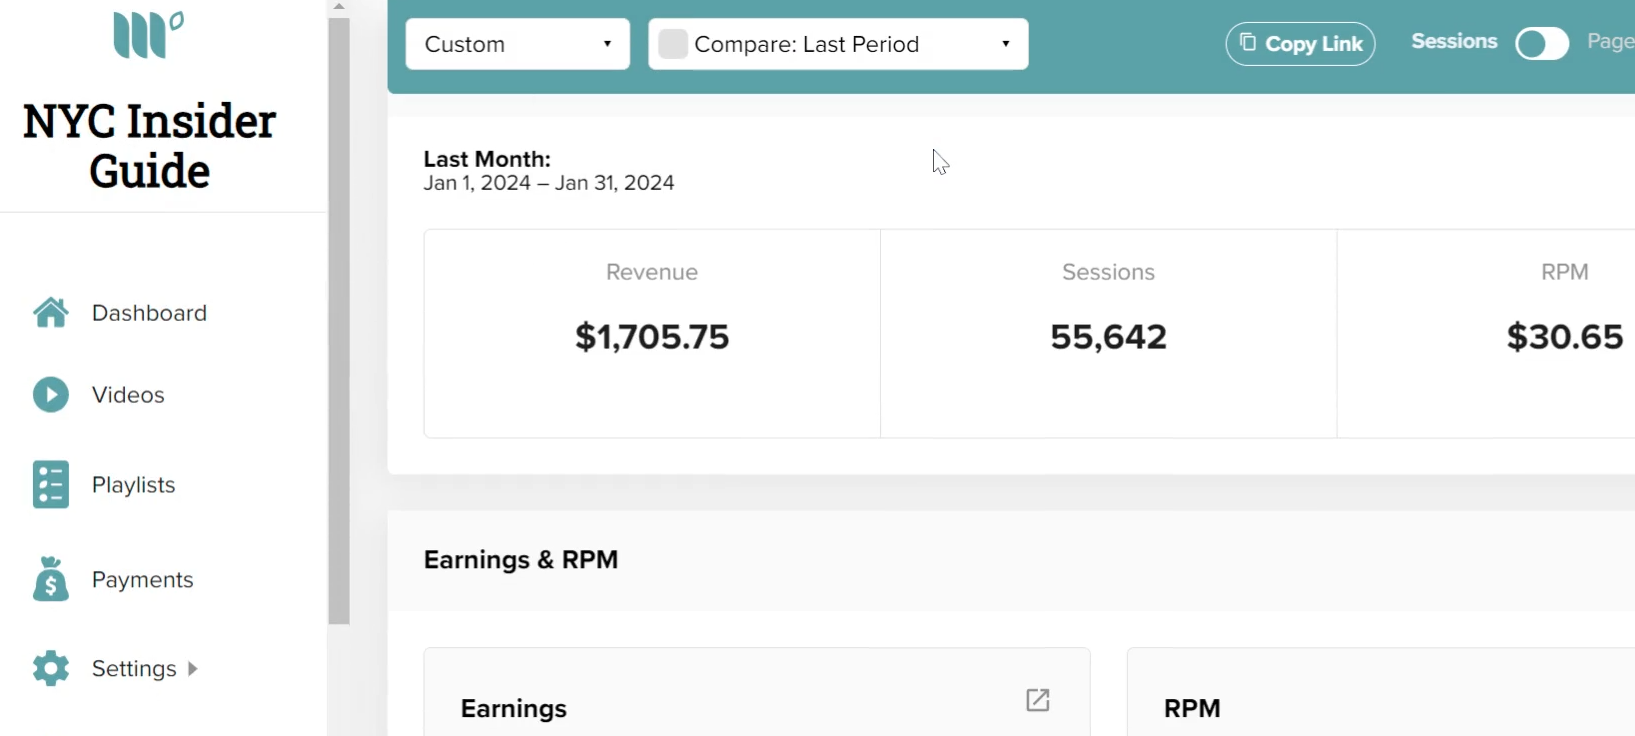
Task: Click the Sessions label beside the toggle
Action: (x=1454, y=42)
